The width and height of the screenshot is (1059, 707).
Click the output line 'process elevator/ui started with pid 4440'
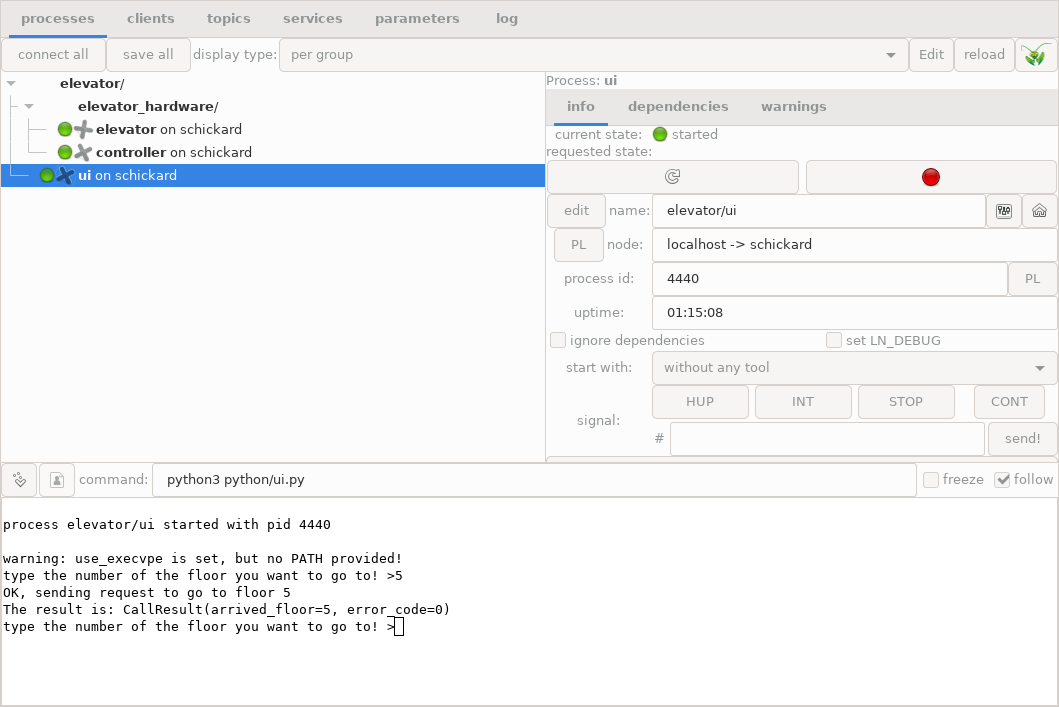pyautogui.click(x=167, y=525)
